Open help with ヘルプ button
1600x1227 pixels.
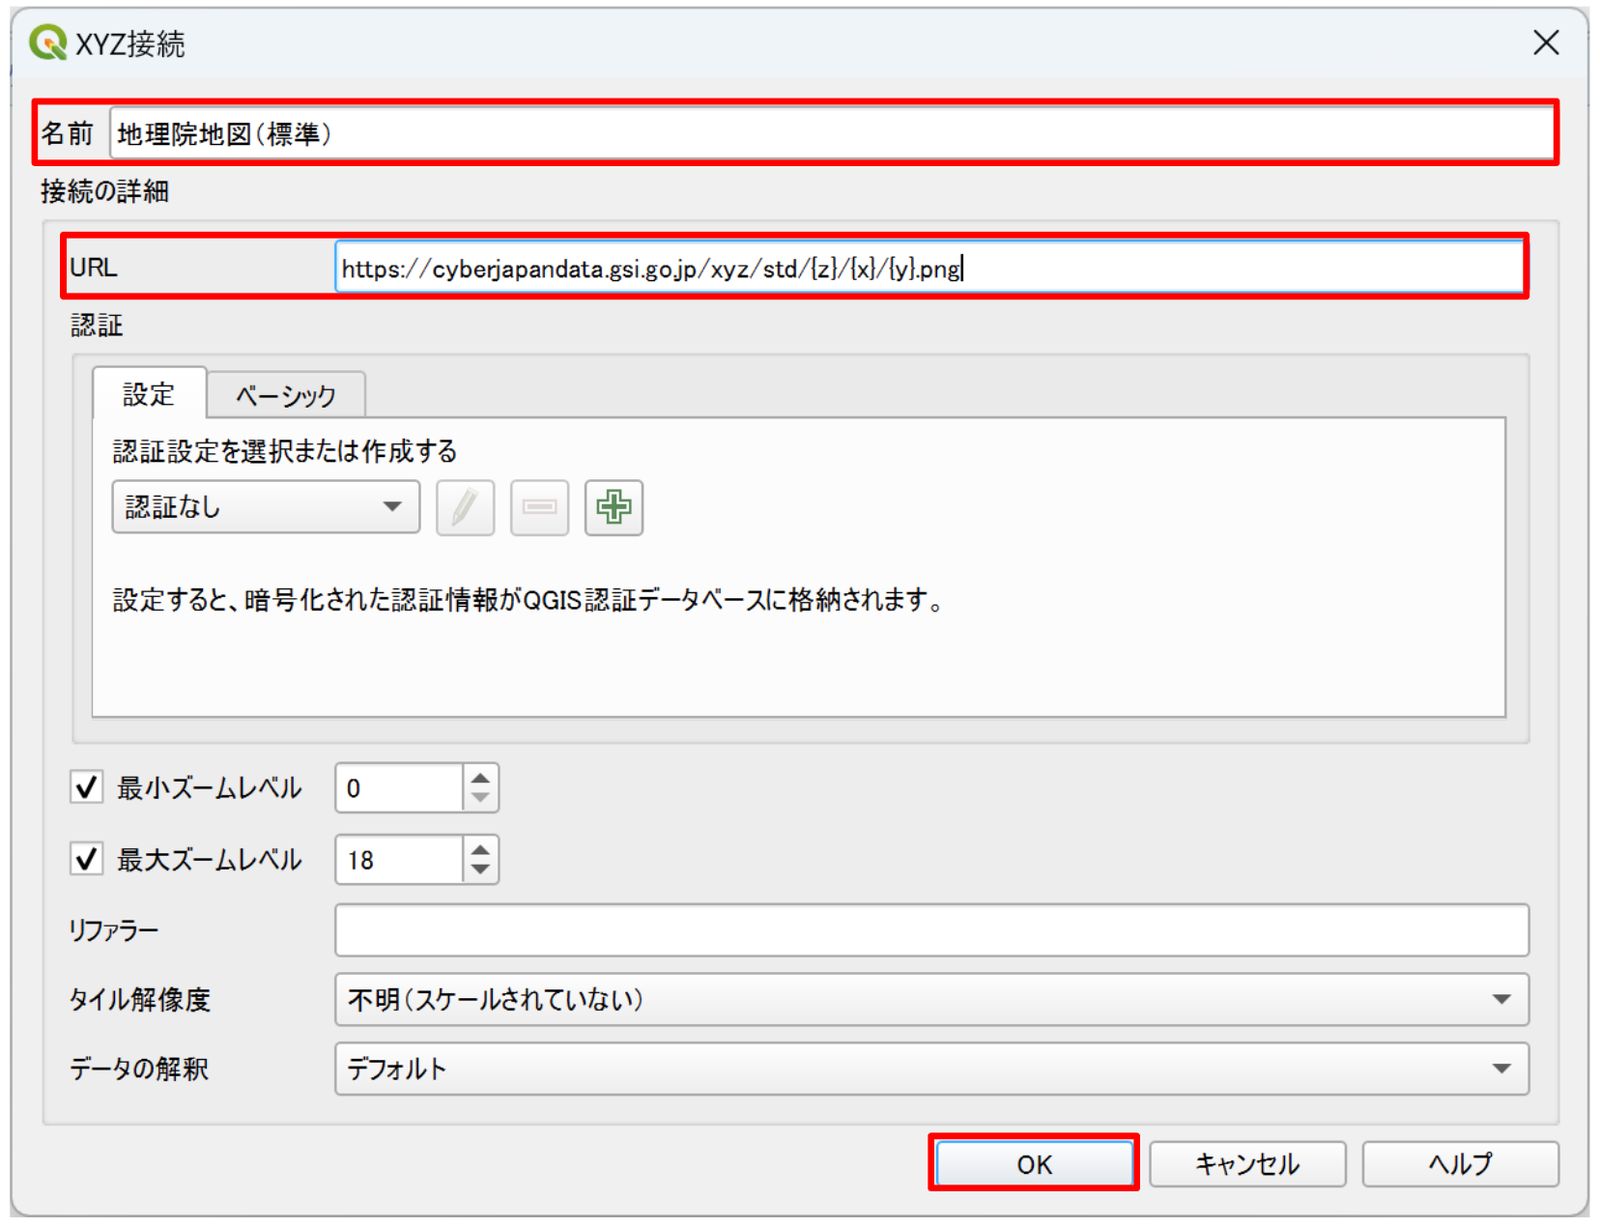coord(1460,1164)
